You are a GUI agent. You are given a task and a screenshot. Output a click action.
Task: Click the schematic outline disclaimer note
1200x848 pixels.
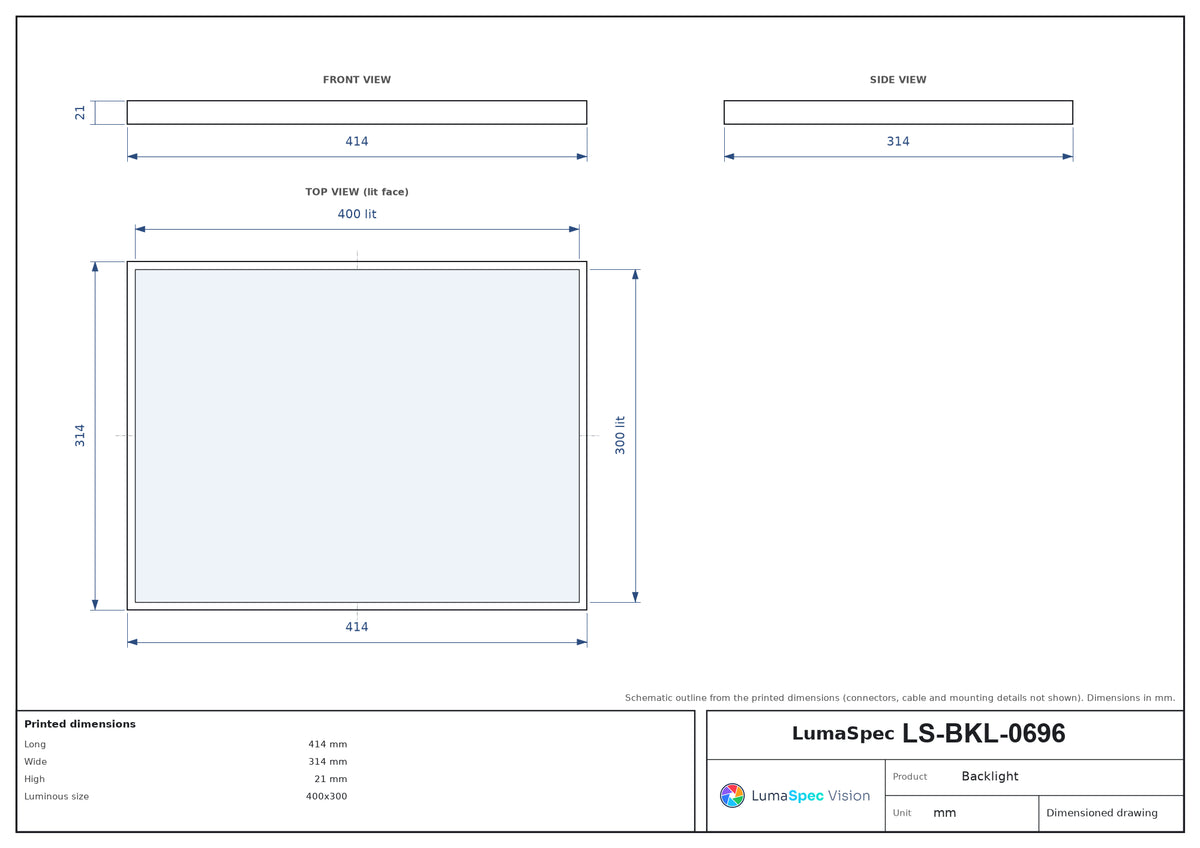[900, 698]
